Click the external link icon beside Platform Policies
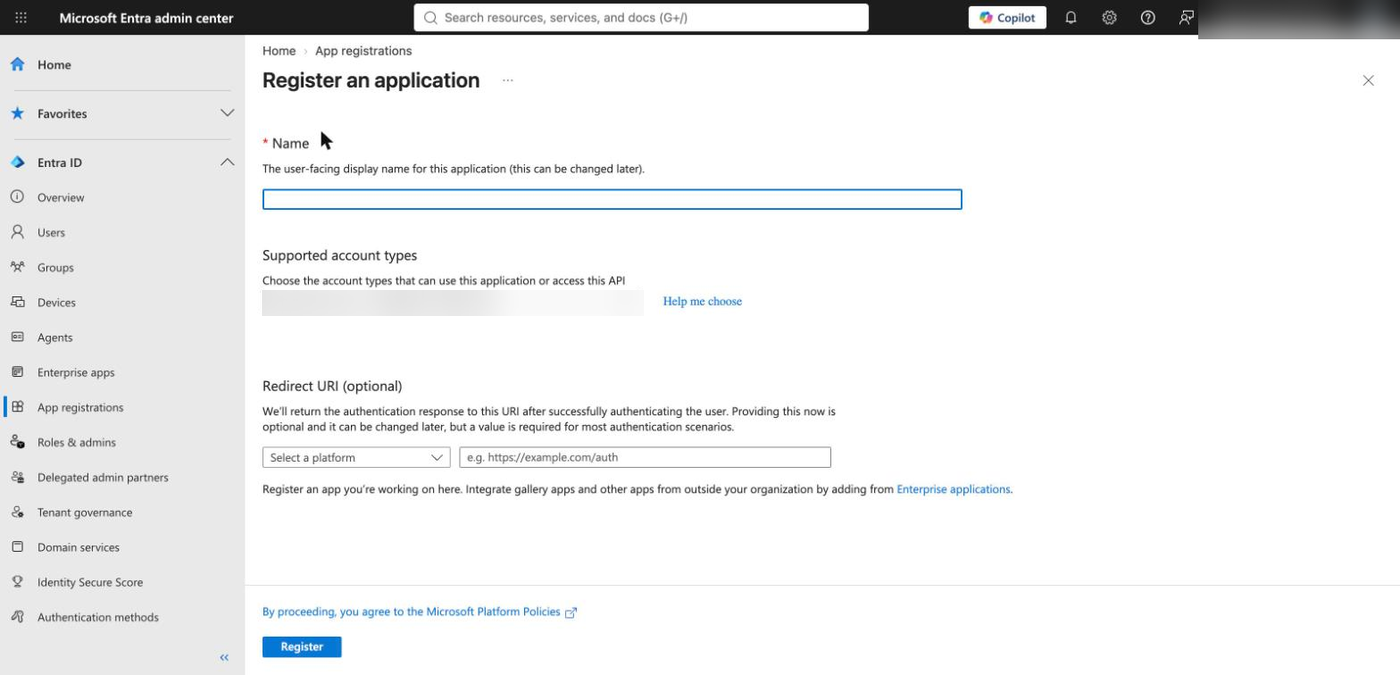 pos(571,612)
